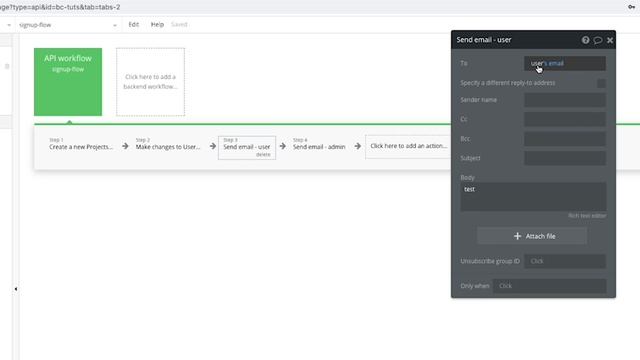The image size is (640, 360).
Task: Open help icon in Send email panel
Action: (585, 40)
